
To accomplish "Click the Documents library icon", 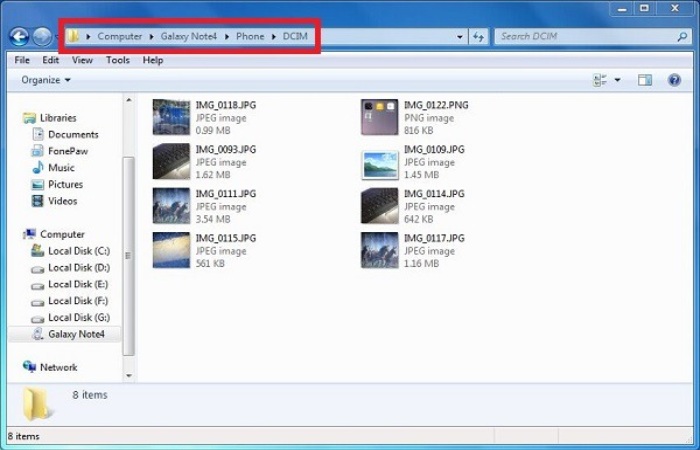I will coord(38,134).
